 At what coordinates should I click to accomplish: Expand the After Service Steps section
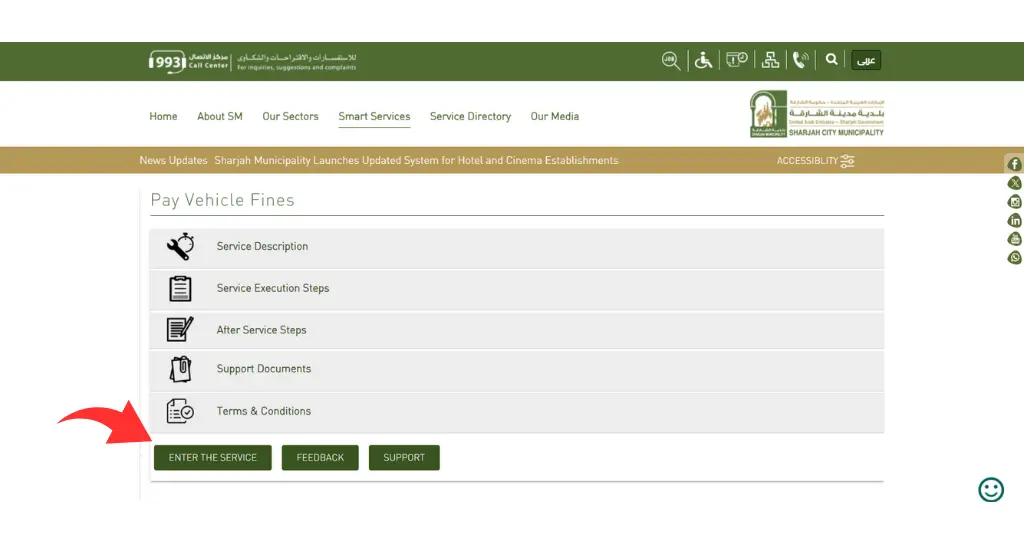(x=517, y=331)
